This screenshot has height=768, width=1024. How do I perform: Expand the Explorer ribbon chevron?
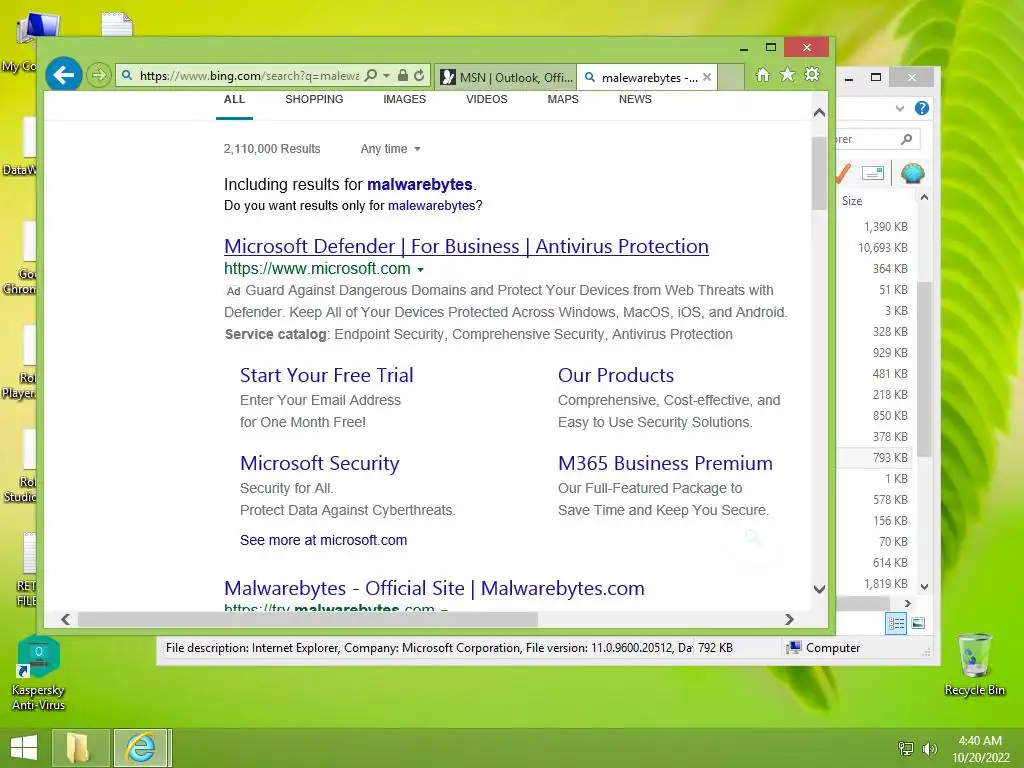coord(900,108)
